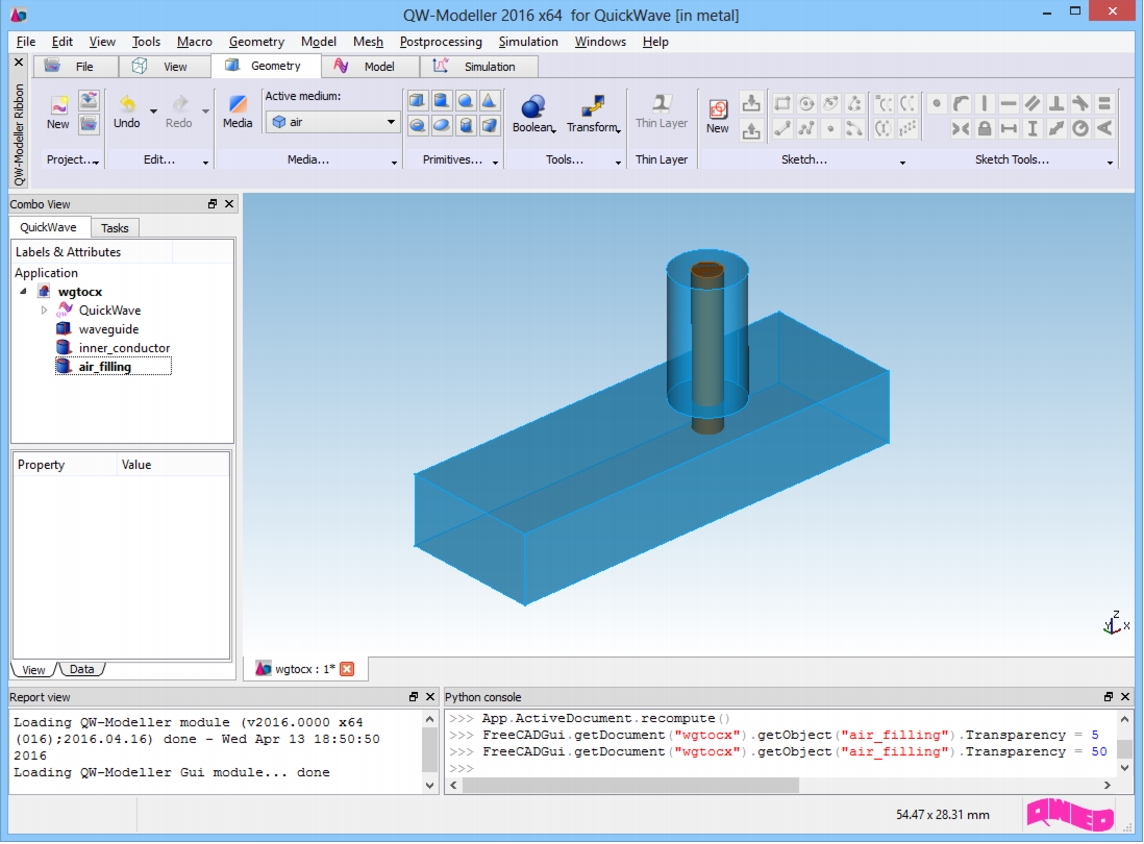Image resolution: width=1144 pixels, height=844 pixels.
Task: Insert a cylinder primitive
Action: (x=441, y=101)
